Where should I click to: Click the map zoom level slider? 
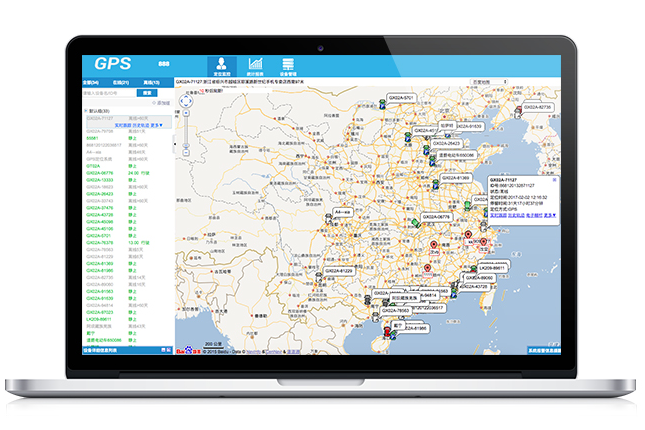tap(186, 132)
